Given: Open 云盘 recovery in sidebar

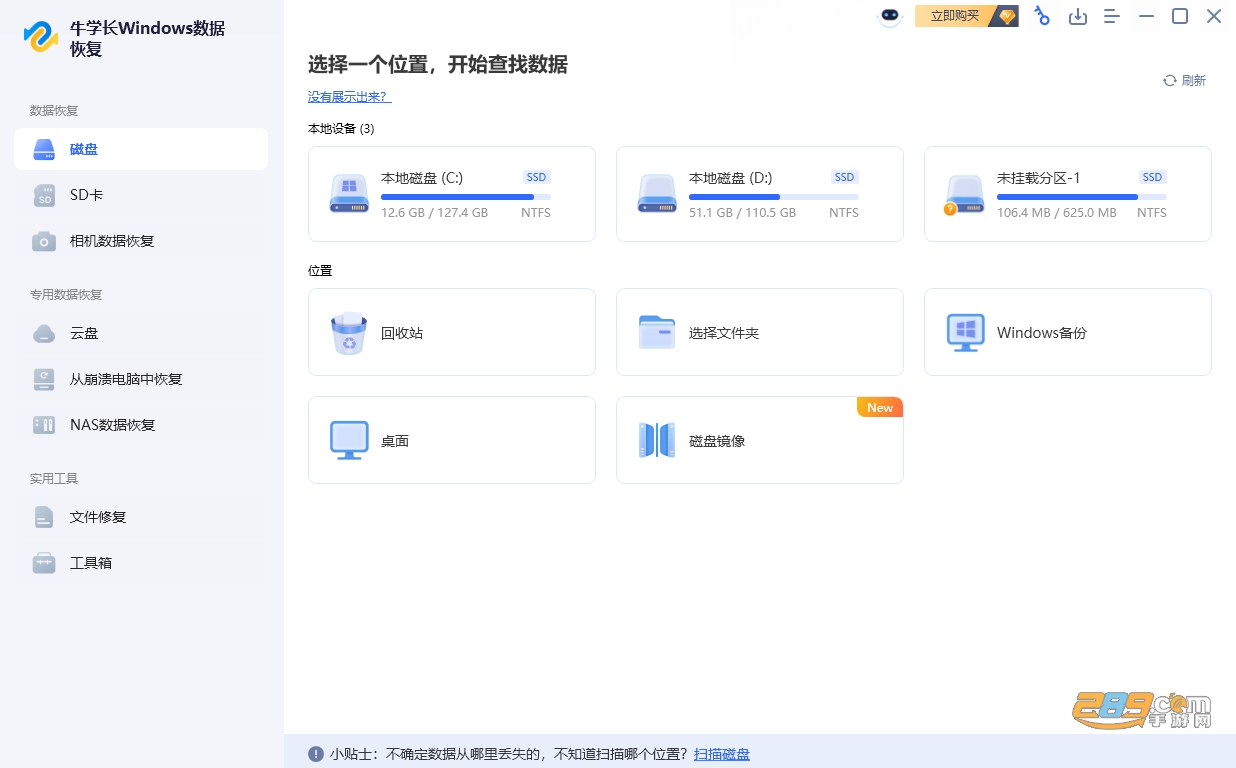Looking at the screenshot, I should [x=141, y=333].
